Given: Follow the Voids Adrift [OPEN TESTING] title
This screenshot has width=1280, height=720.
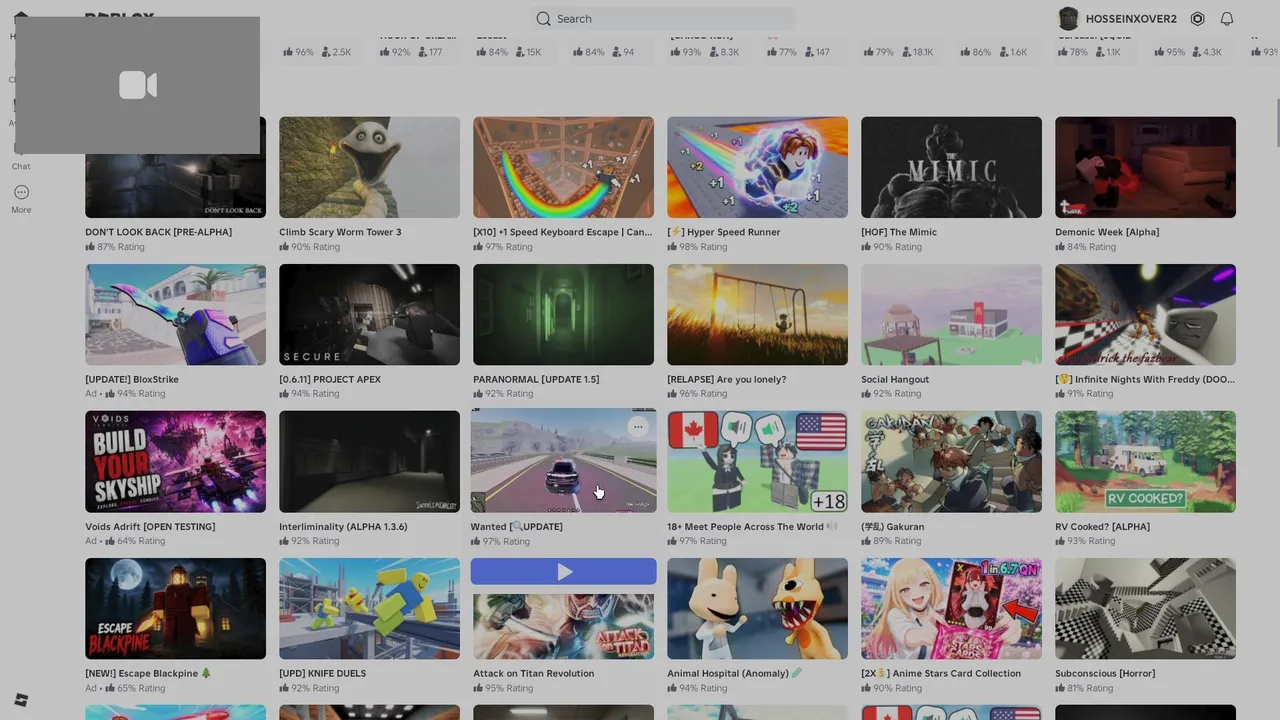Looking at the screenshot, I should 150,527.
